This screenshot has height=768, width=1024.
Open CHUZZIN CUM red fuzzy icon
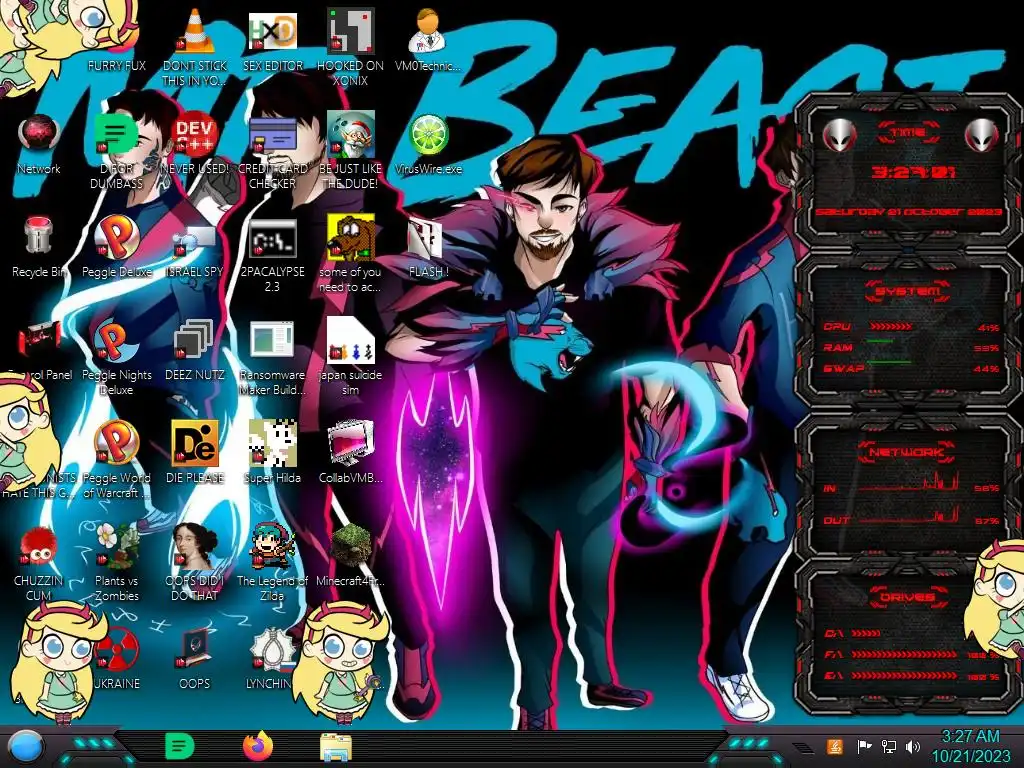click(39, 546)
